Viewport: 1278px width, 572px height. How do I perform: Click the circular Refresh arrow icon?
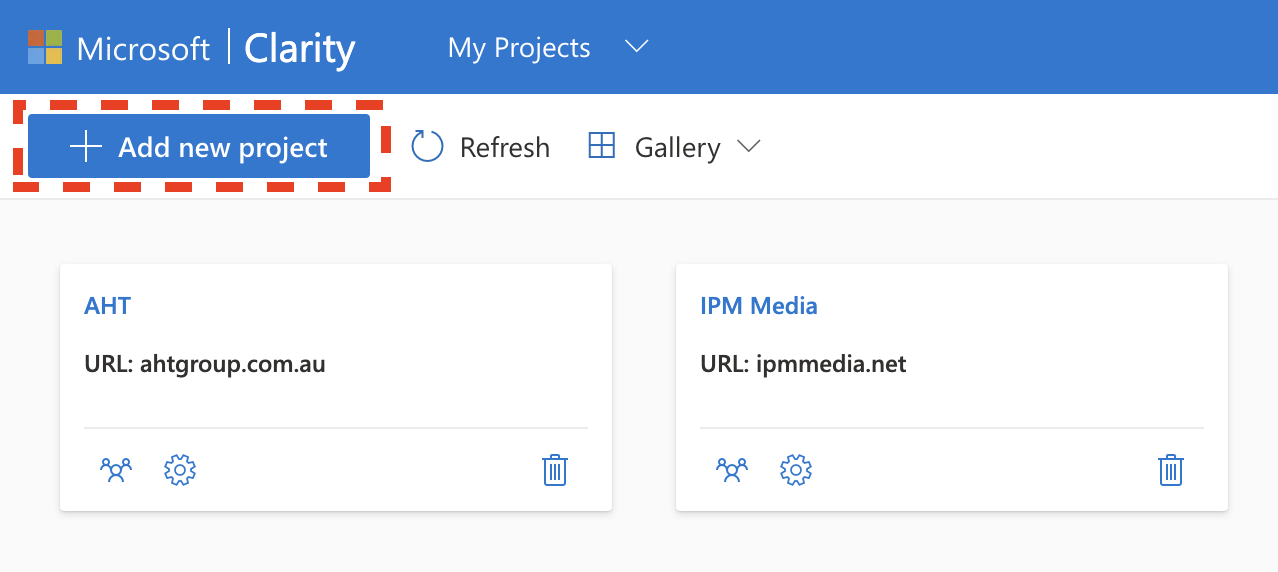427,147
